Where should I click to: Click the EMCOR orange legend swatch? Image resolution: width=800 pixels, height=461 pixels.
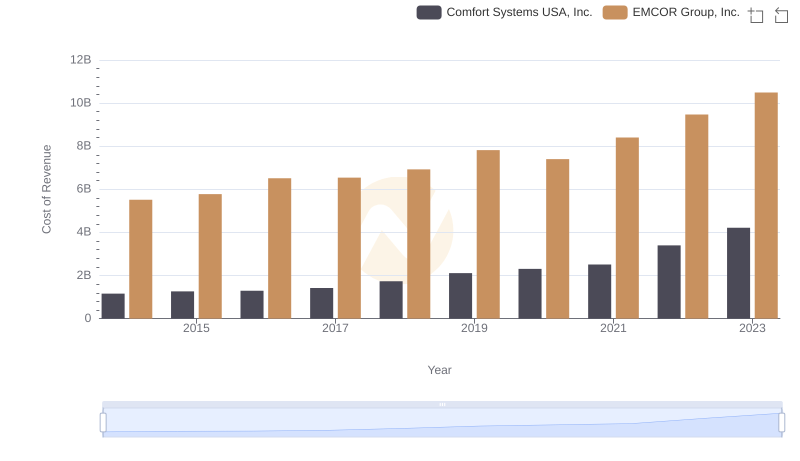tap(615, 12)
